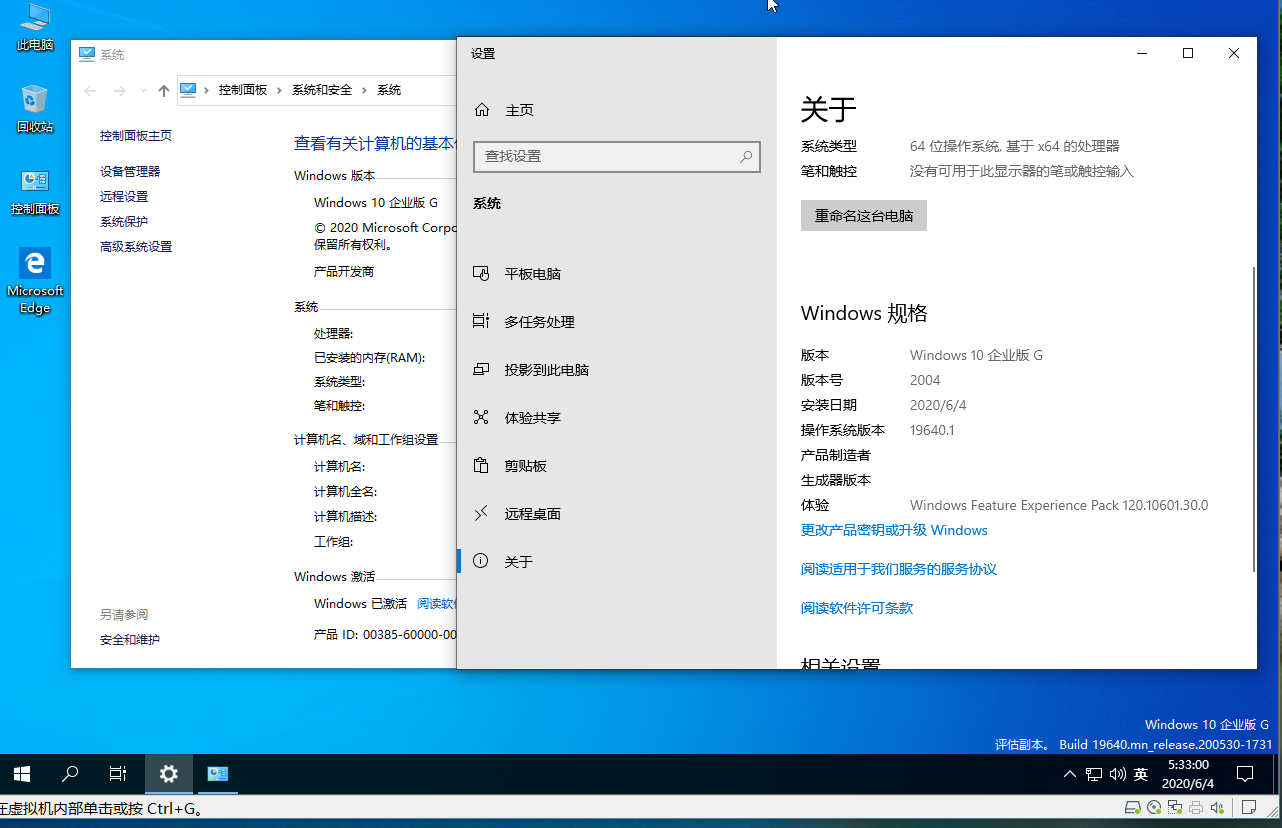Click the taskbar clock showing 5:33:00
This screenshot has height=828, width=1282.
point(1187,774)
